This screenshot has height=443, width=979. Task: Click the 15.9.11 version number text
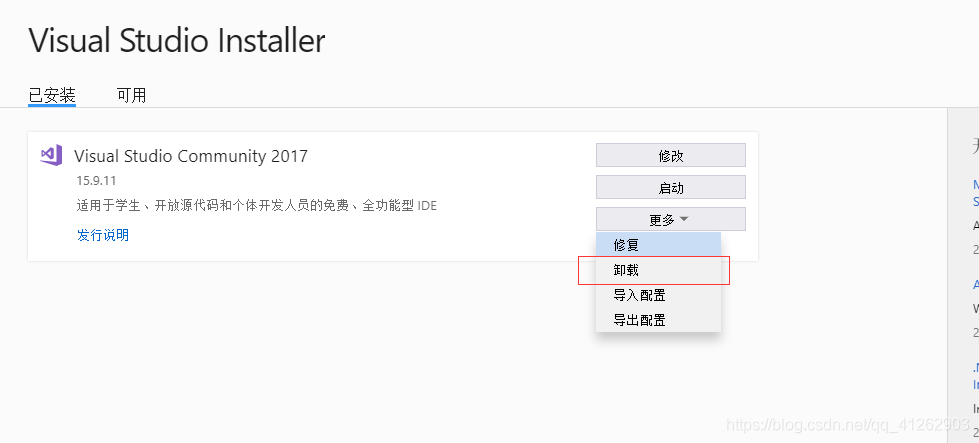point(96,181)
